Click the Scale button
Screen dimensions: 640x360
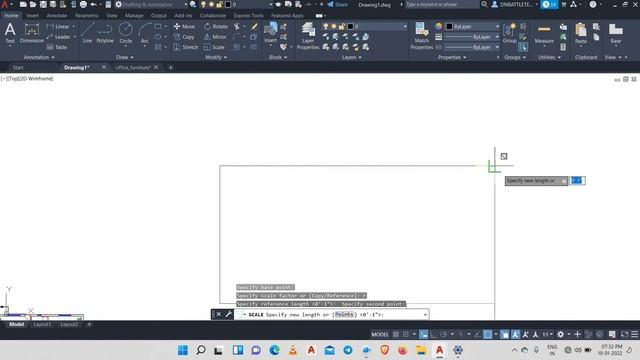tap(214, 47)
